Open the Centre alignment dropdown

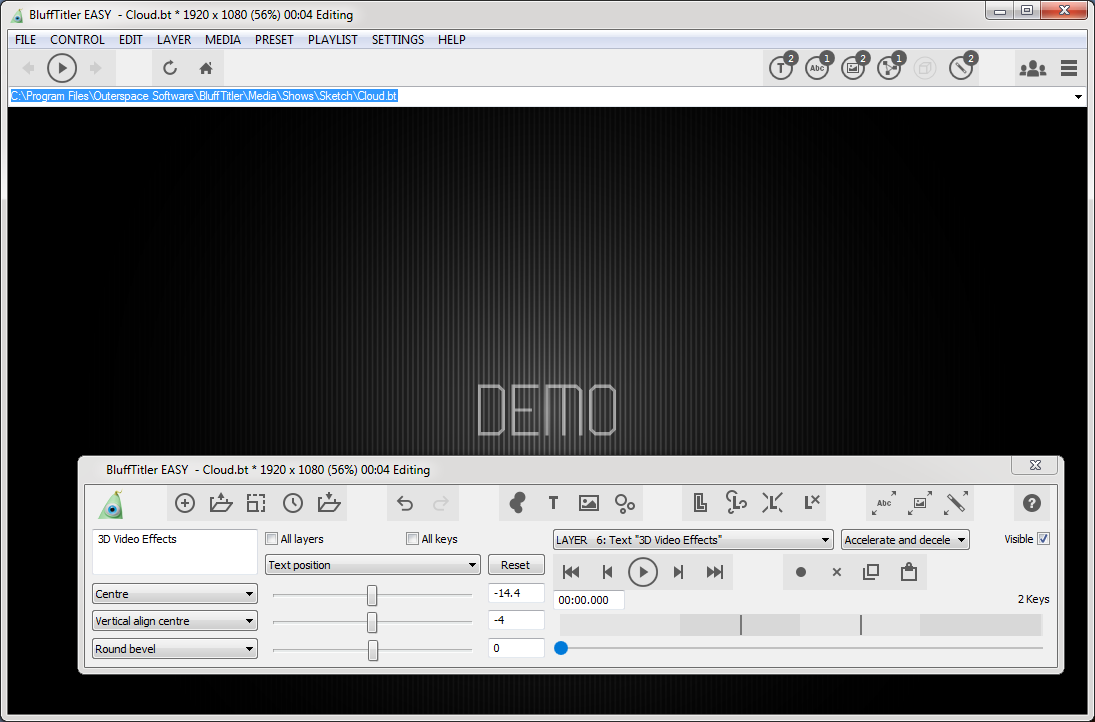pos(175,594)
